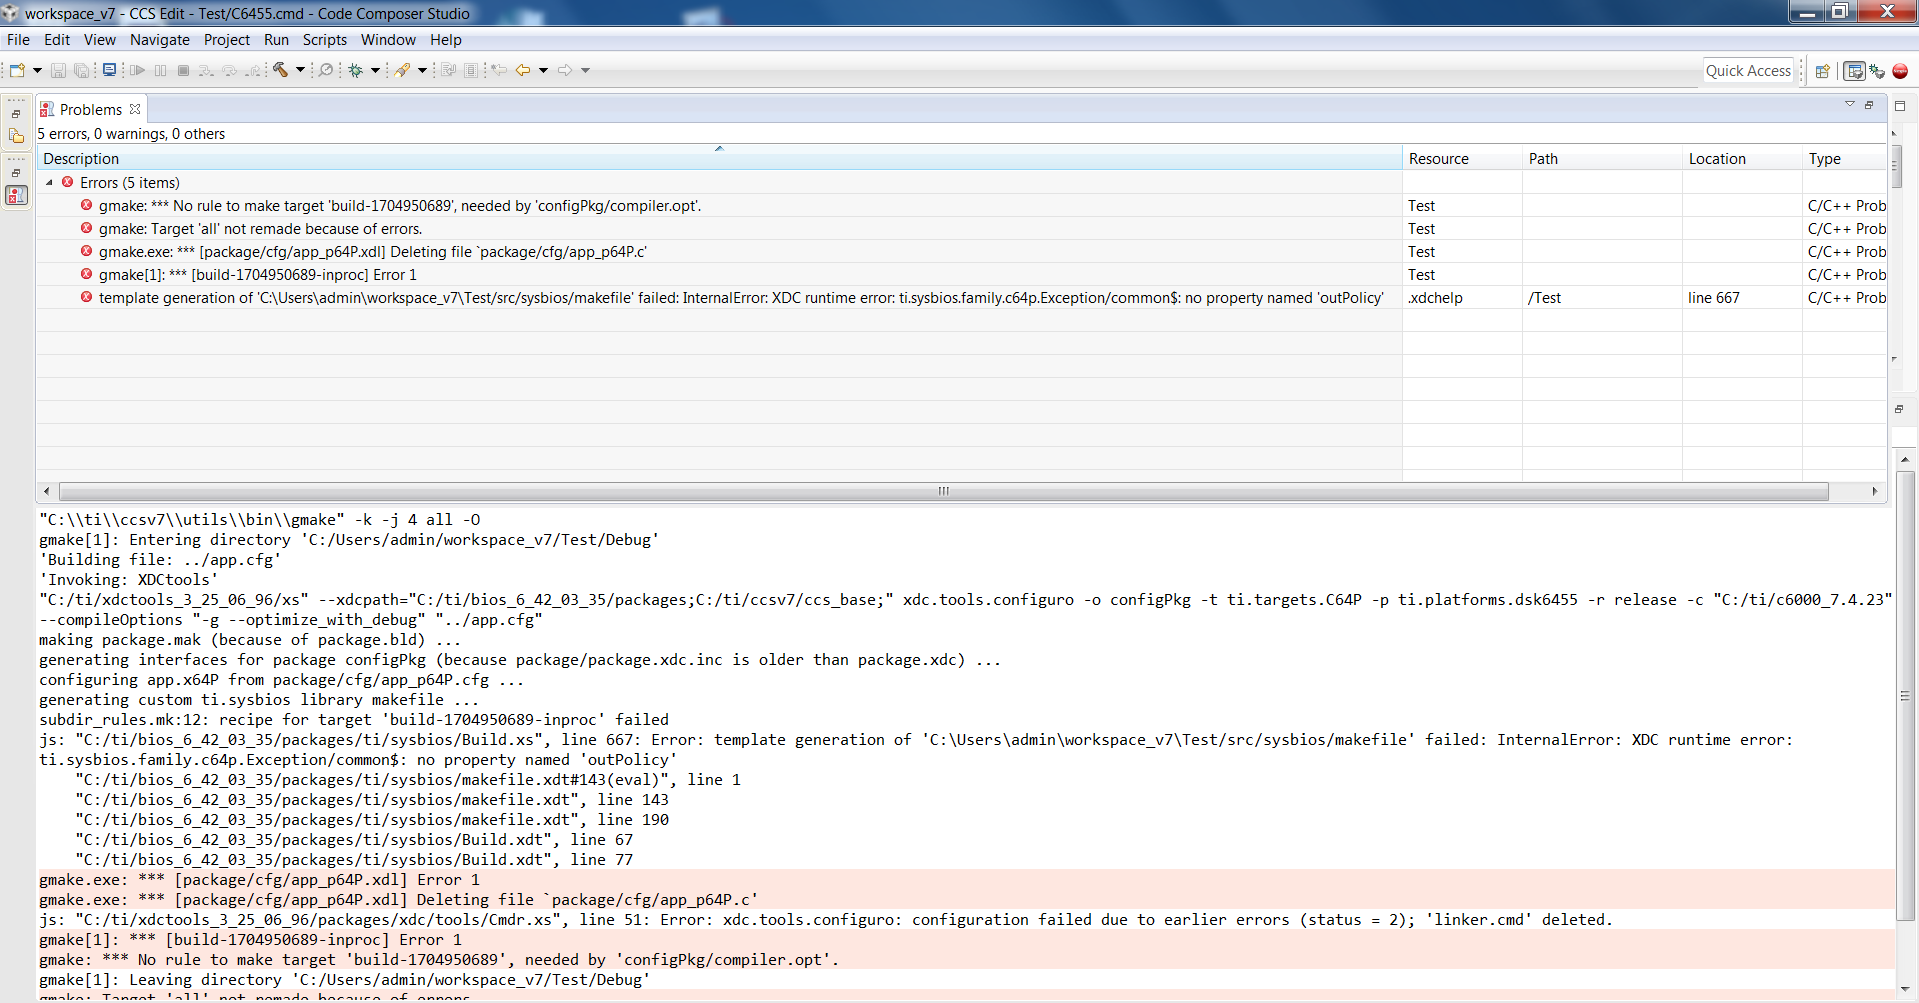Click the magnifier search toolbar icon

pos(326,70)
